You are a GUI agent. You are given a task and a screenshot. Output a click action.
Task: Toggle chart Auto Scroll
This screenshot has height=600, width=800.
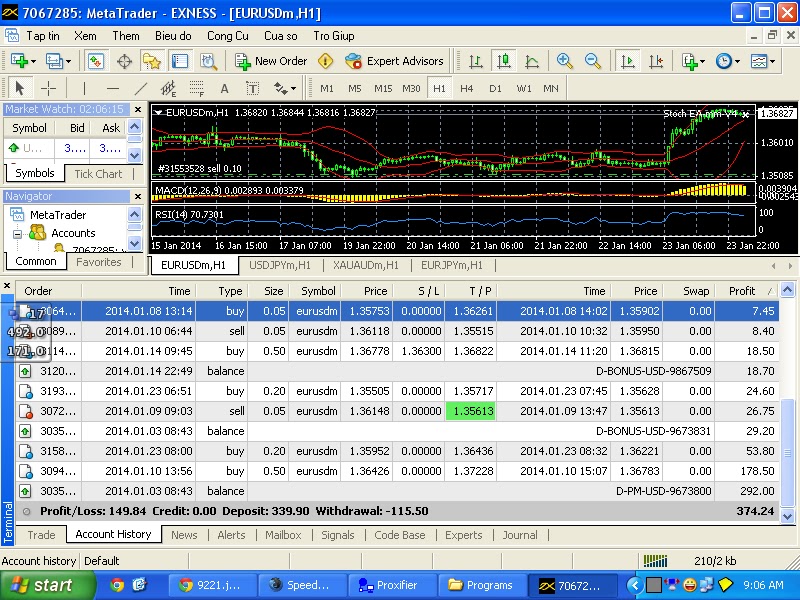tap(627, 61)
